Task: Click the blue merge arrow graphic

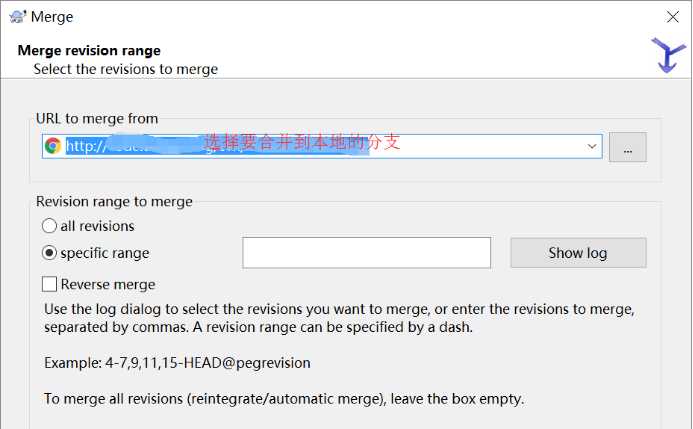Action: click(668, 55)
